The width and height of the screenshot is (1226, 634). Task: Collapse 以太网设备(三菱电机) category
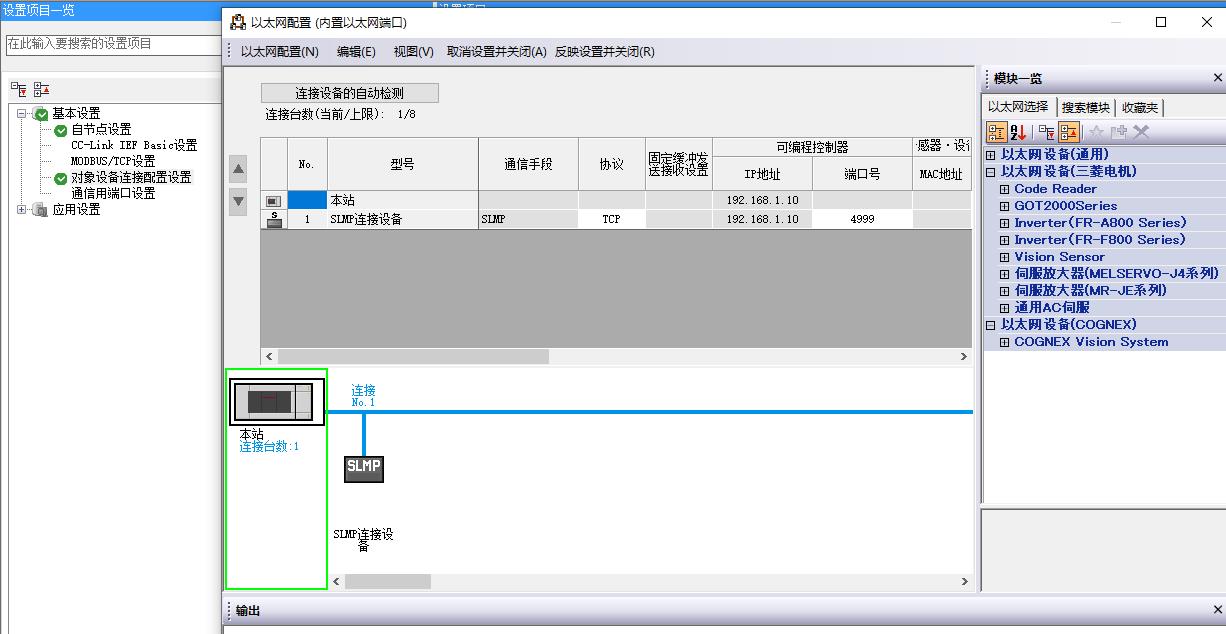pos(991,172)
